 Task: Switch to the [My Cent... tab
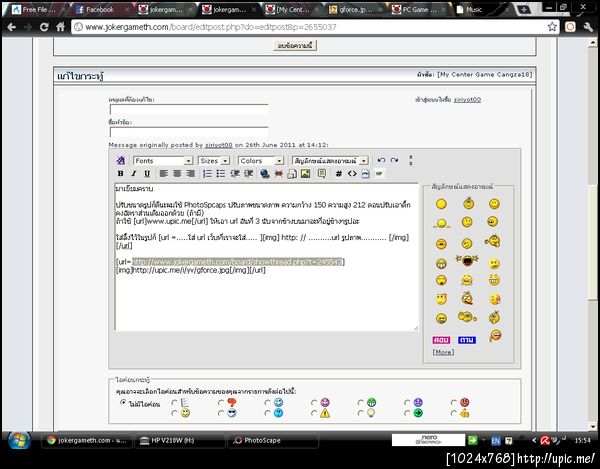pos(292,10)
